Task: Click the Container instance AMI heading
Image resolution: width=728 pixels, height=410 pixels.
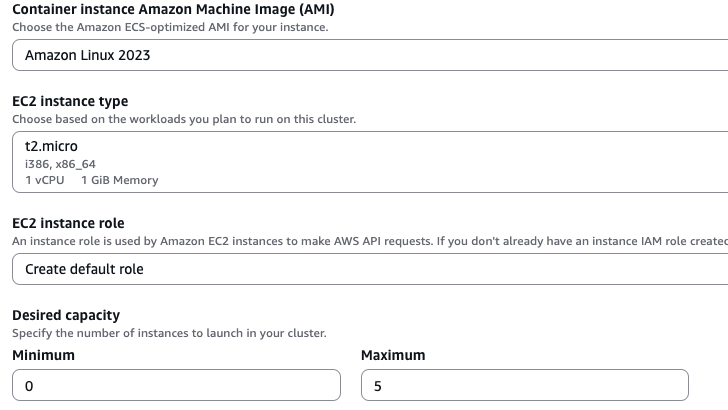Action: pyautogui.click(x=173, y=9)
